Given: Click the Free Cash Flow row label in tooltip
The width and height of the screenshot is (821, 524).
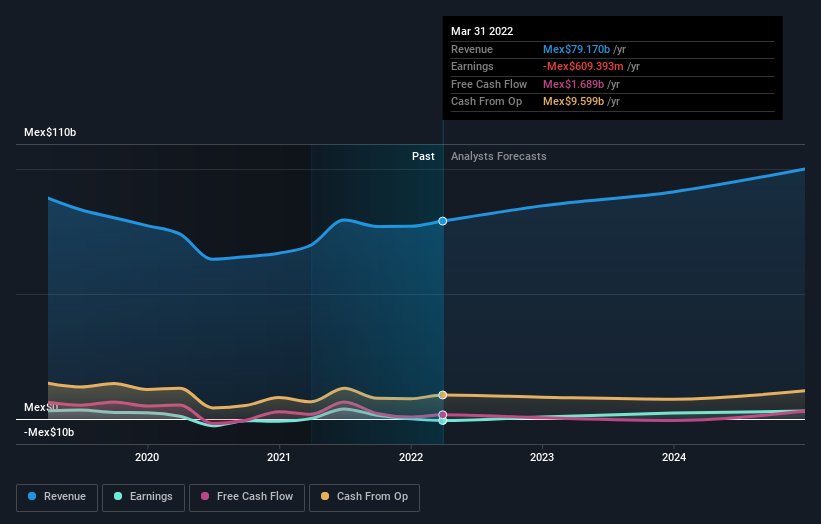Looking at the screenshot, I should point(489,84).
